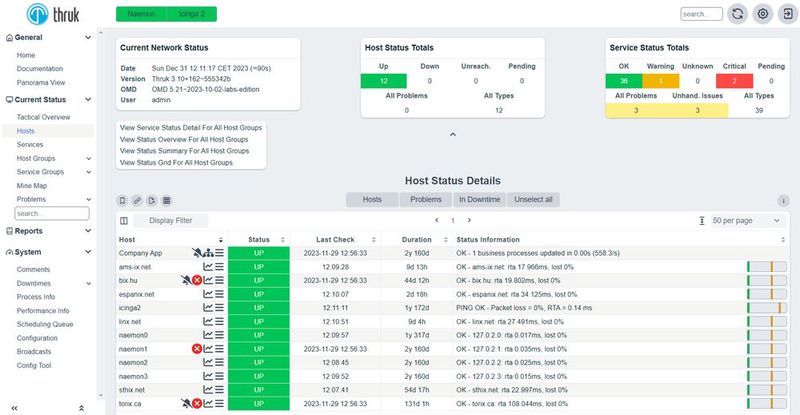The height and width of the screenshot is (415, 800).
Task: Click the refresh icon in top bar
Action: (737, 14)
